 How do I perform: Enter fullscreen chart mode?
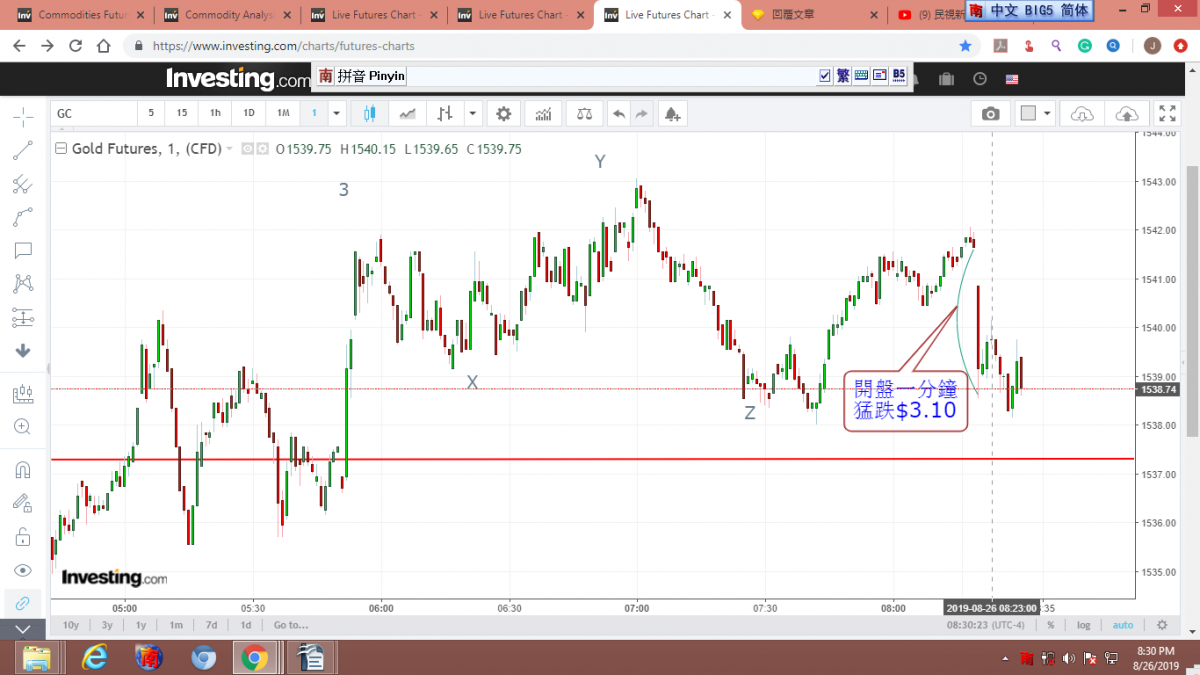tap(1167, 114)
